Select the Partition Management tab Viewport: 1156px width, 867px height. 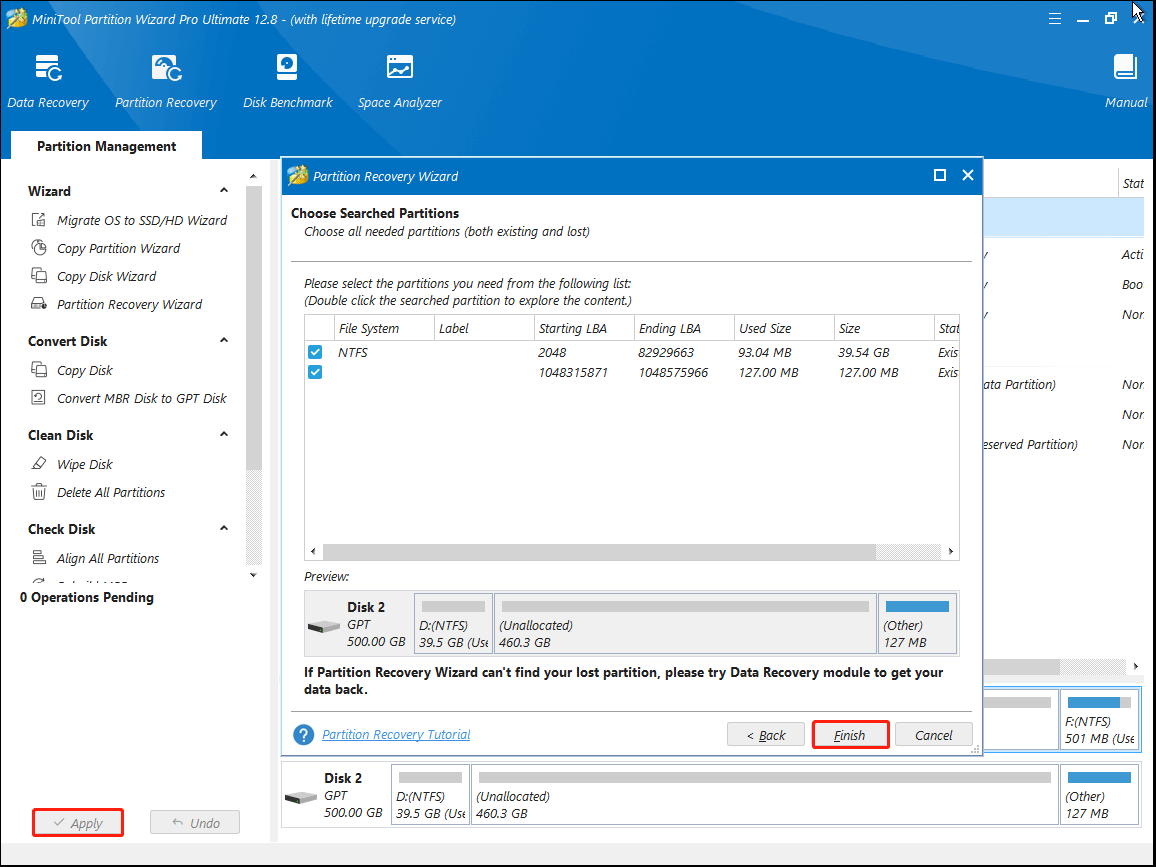106,146
